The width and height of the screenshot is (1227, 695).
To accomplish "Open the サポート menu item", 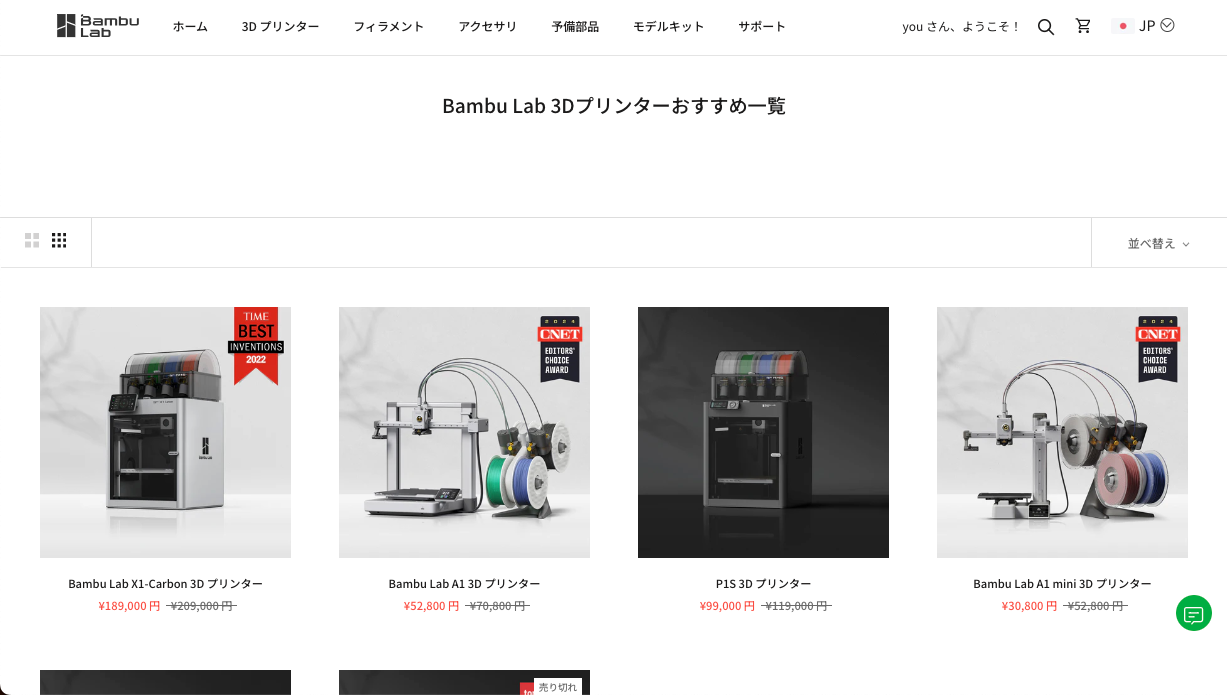I will coord(762,27).
